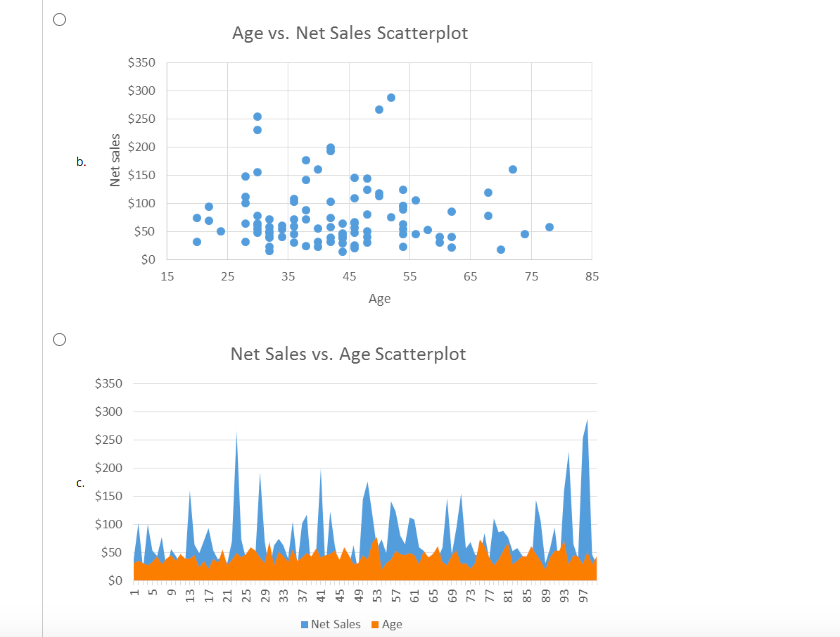Click the 'Net Sales' legend text
This screenshot has height=637, width=840.
point(335,624)
